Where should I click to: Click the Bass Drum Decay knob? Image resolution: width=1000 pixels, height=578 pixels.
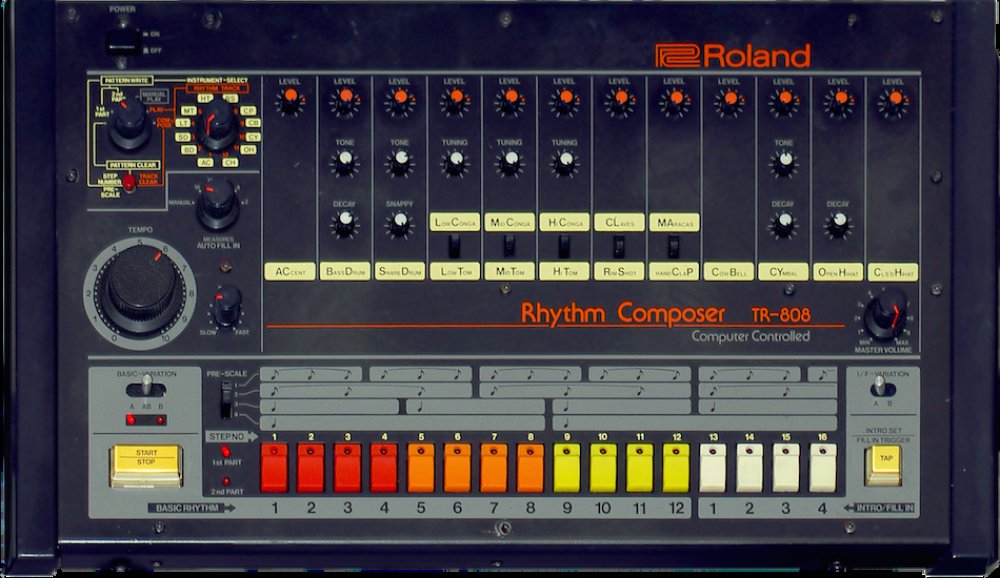345,223
